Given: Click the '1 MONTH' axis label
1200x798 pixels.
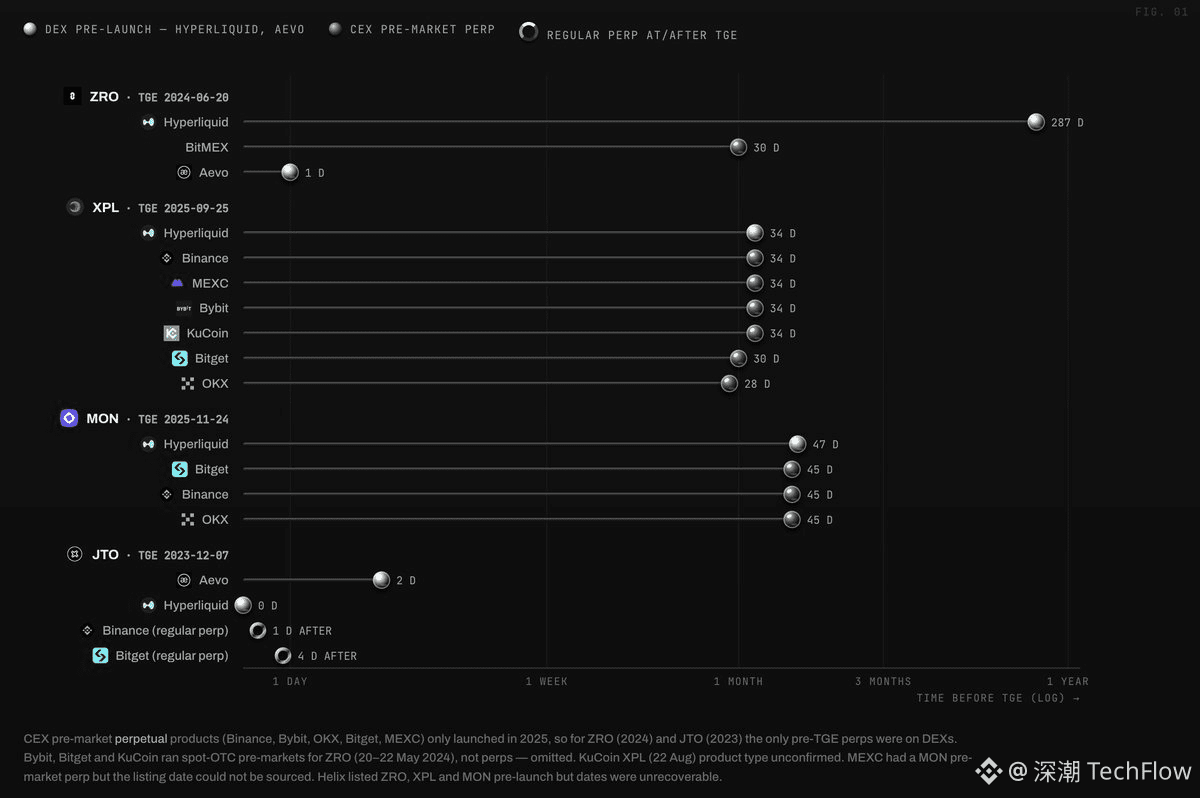Looking at the screenshot, I should pyautogui.click(x=738, y=681).
